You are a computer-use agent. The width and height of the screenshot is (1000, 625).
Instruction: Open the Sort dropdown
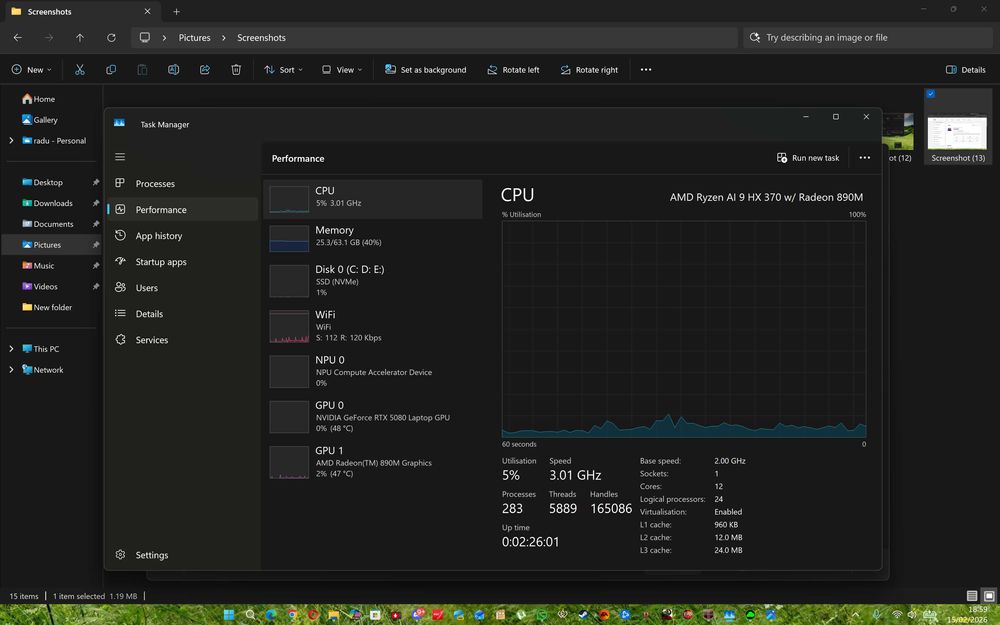284,70
